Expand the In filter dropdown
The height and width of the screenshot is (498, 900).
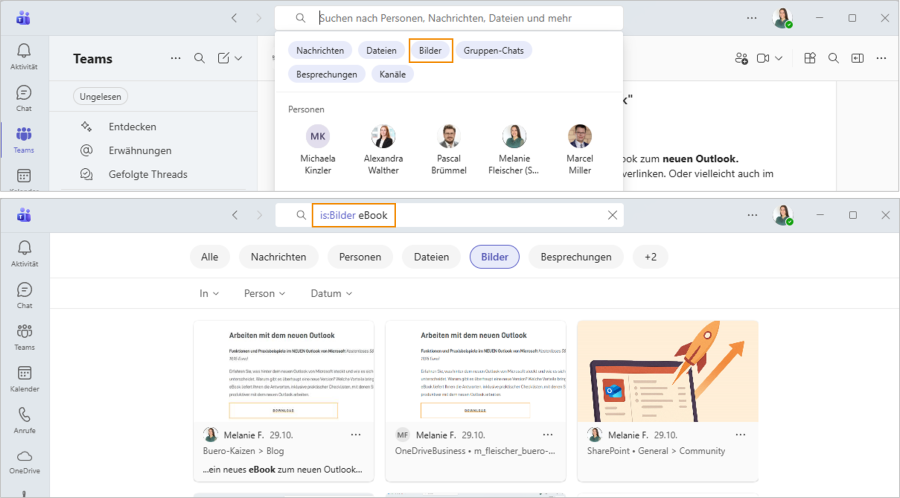209,294
